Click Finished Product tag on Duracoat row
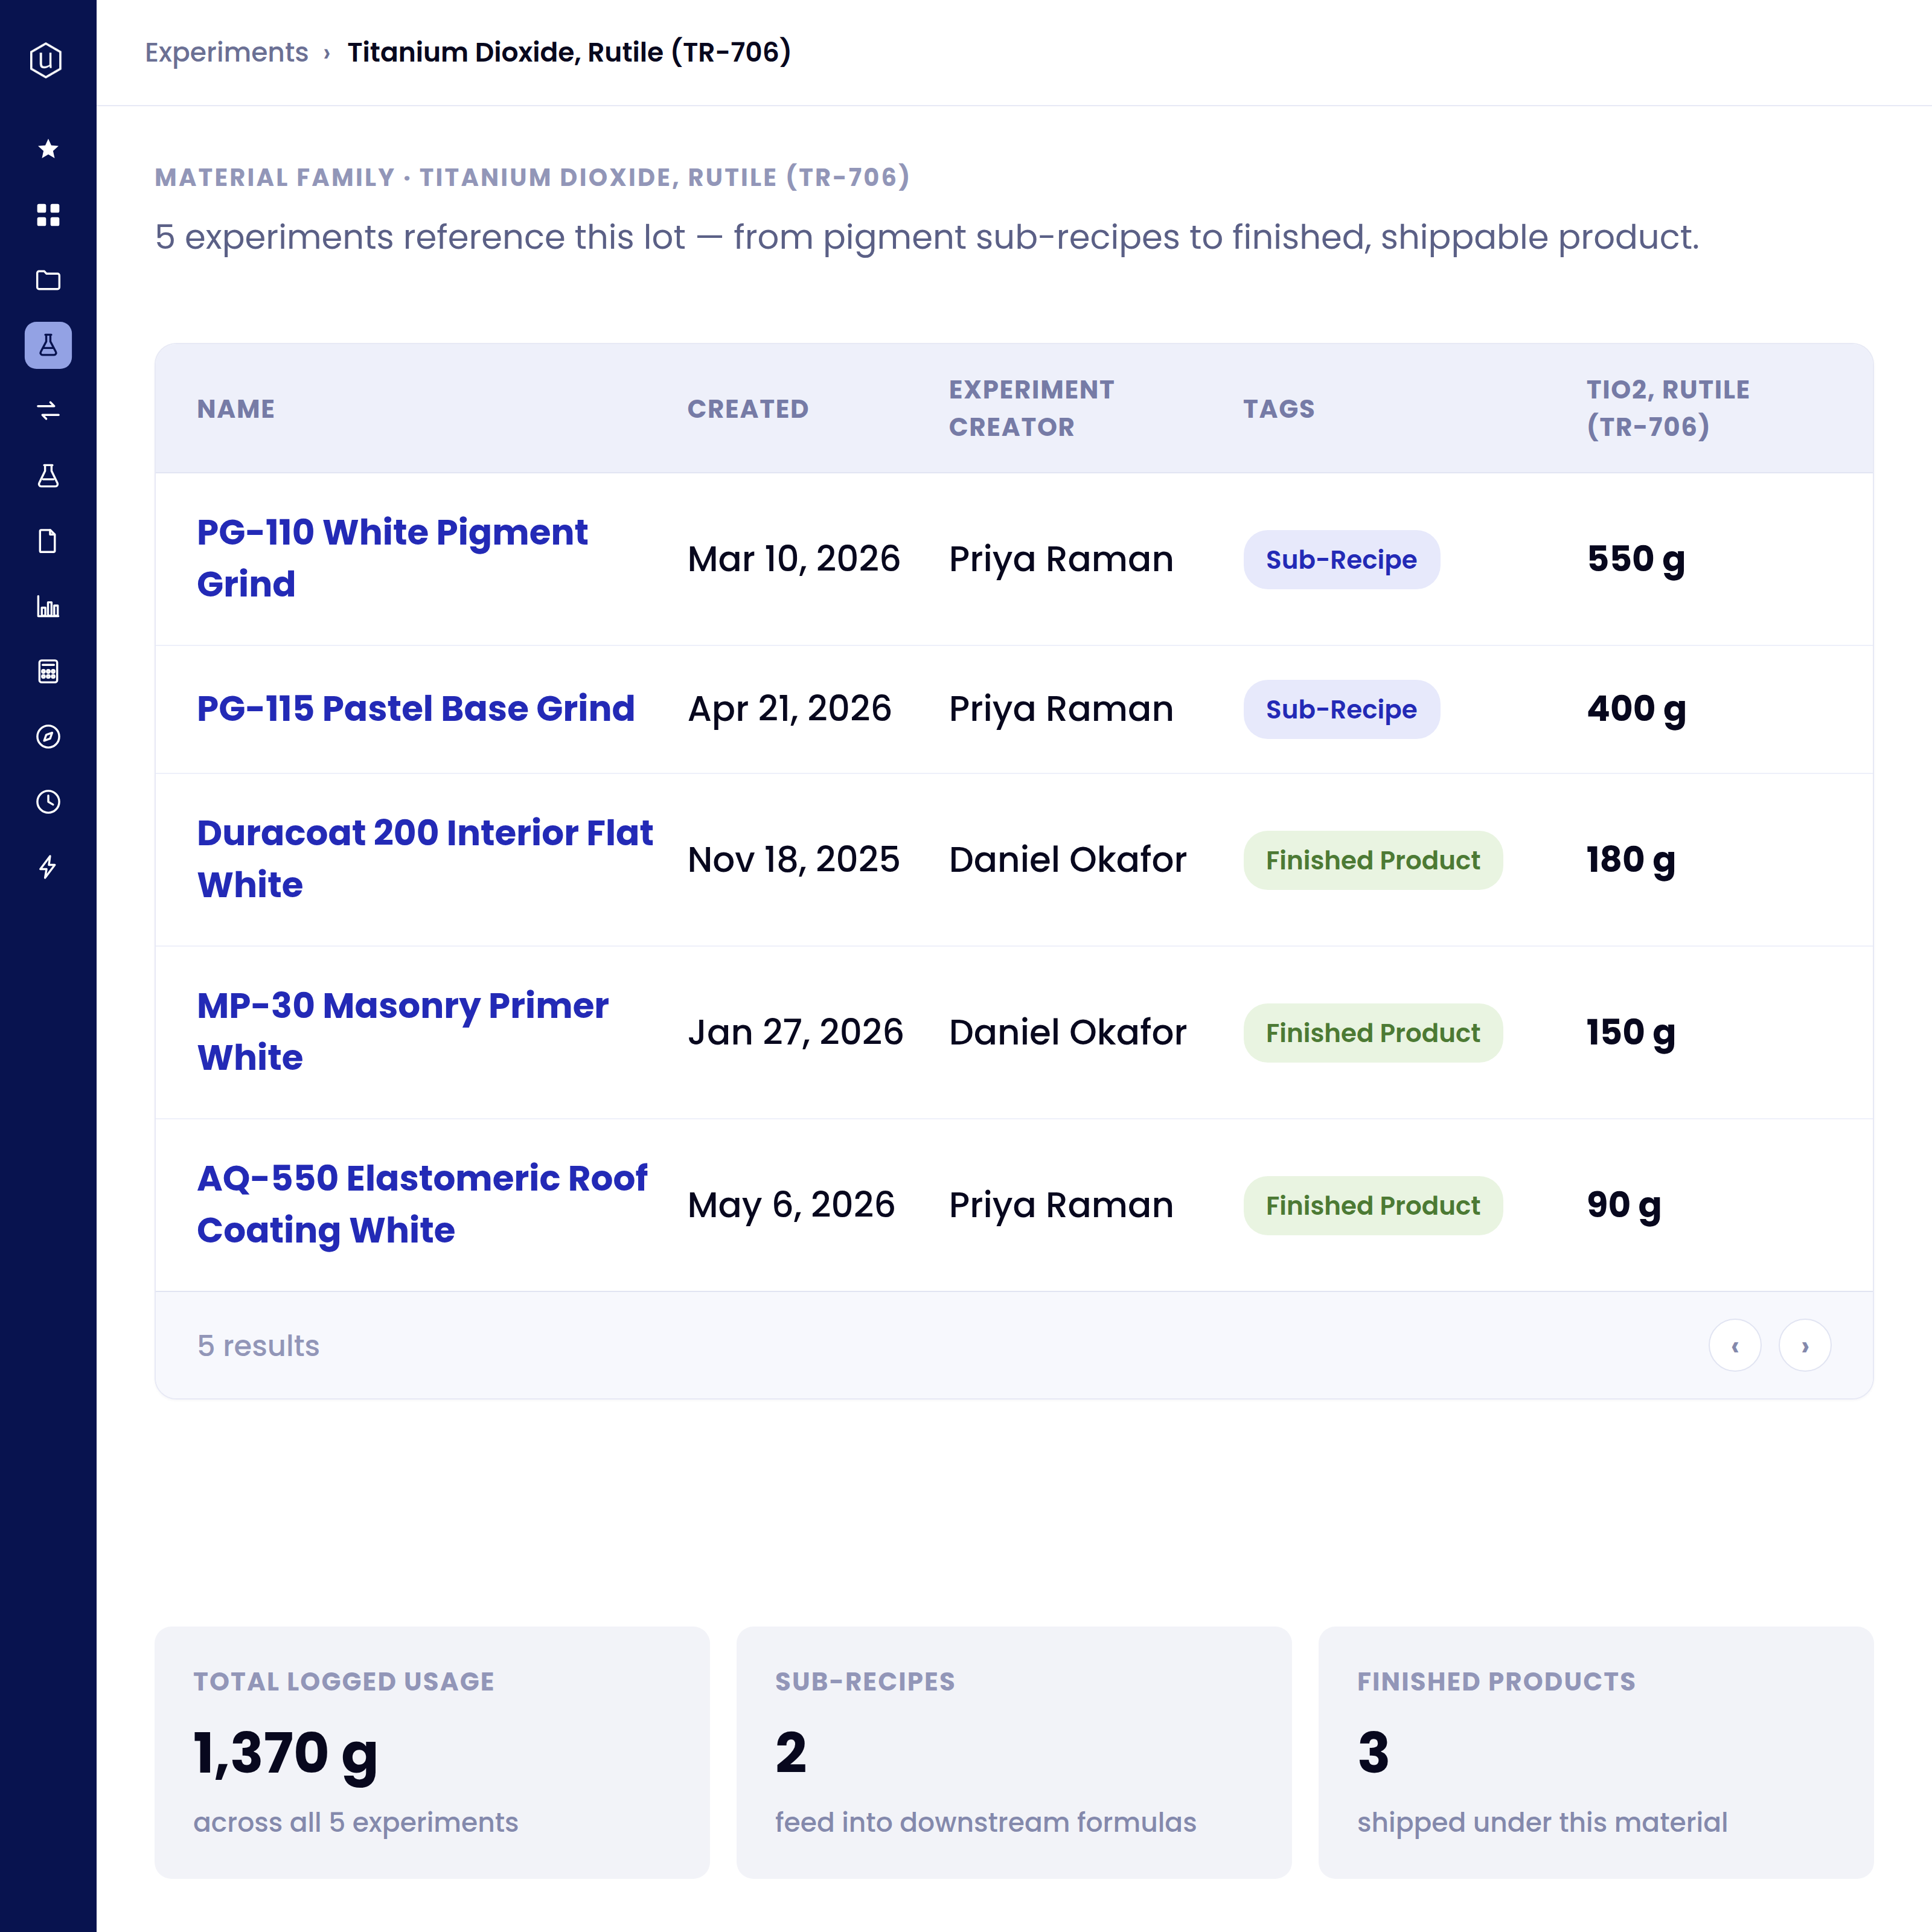Screen dimensions: 1932x1932 (x=1373, y=861)
